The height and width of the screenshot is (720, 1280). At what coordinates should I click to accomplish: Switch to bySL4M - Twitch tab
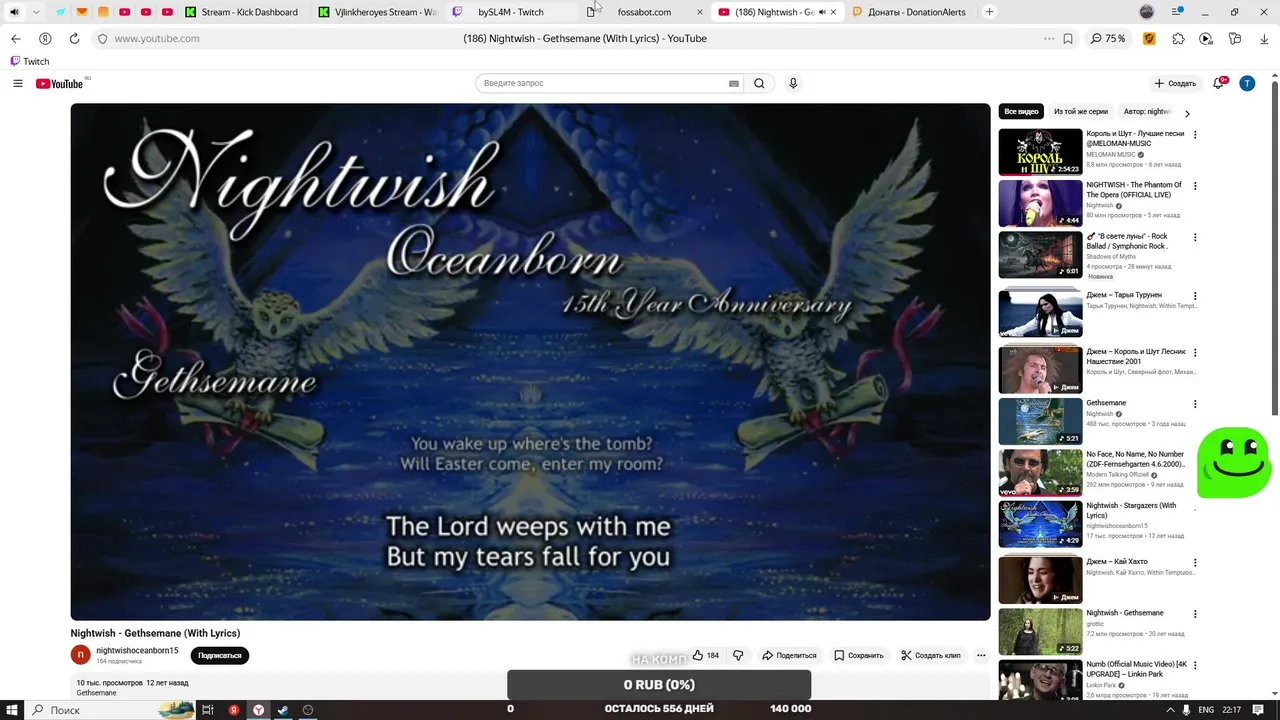pos(512,12)
